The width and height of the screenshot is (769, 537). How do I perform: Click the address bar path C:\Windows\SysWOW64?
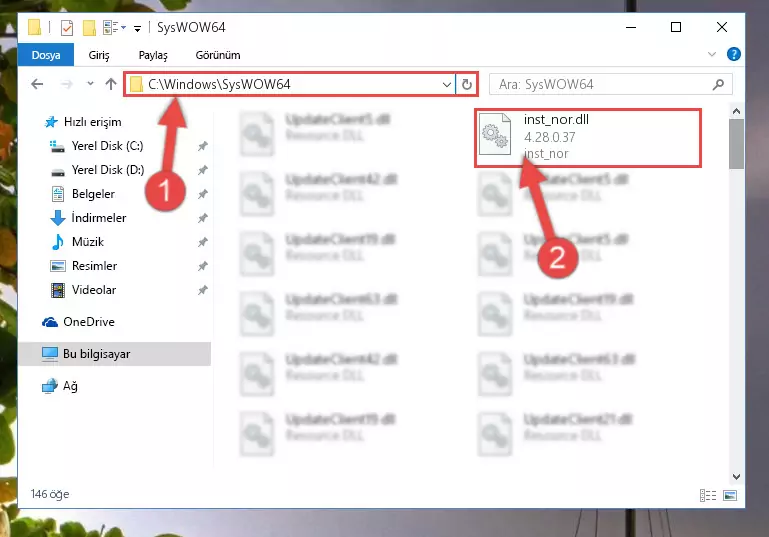point(219,84)
